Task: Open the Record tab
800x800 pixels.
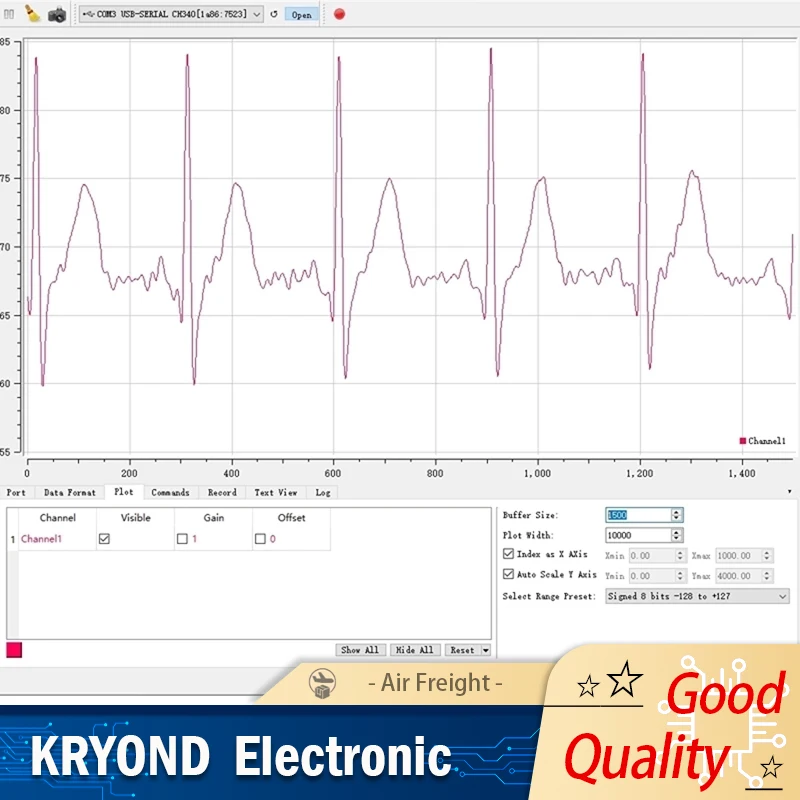Action: point(222,492)
